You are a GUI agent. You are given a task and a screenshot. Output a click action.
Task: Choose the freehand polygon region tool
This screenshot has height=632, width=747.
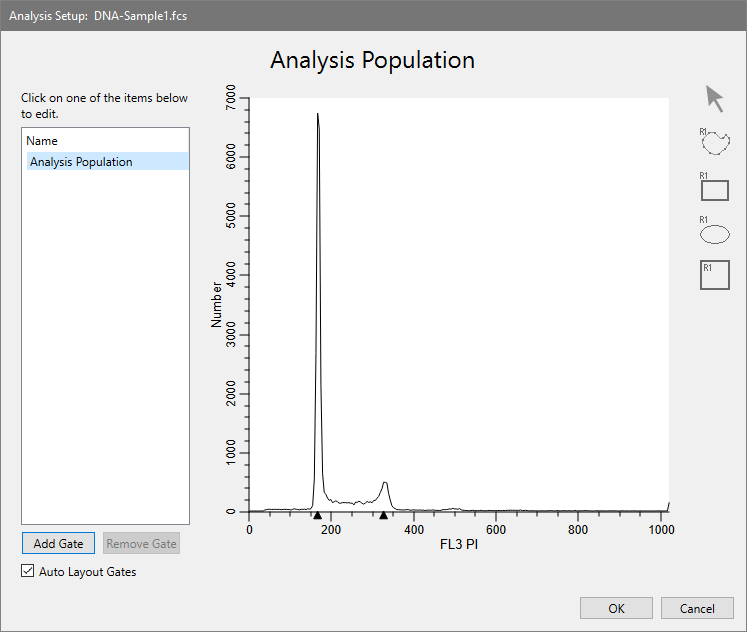pos(715,141)
